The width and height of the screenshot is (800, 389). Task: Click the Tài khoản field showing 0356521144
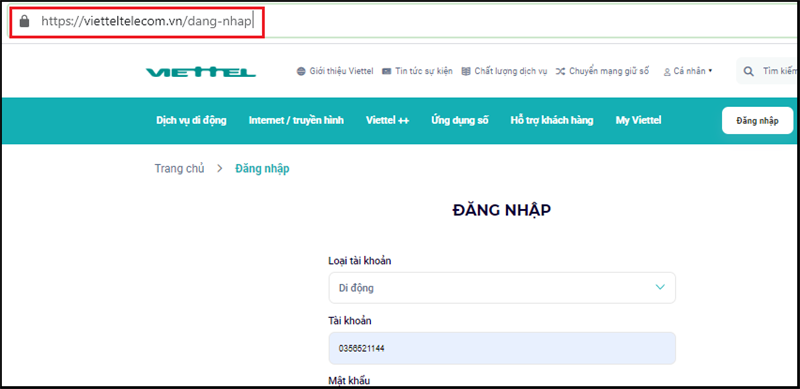click(502, 348)
